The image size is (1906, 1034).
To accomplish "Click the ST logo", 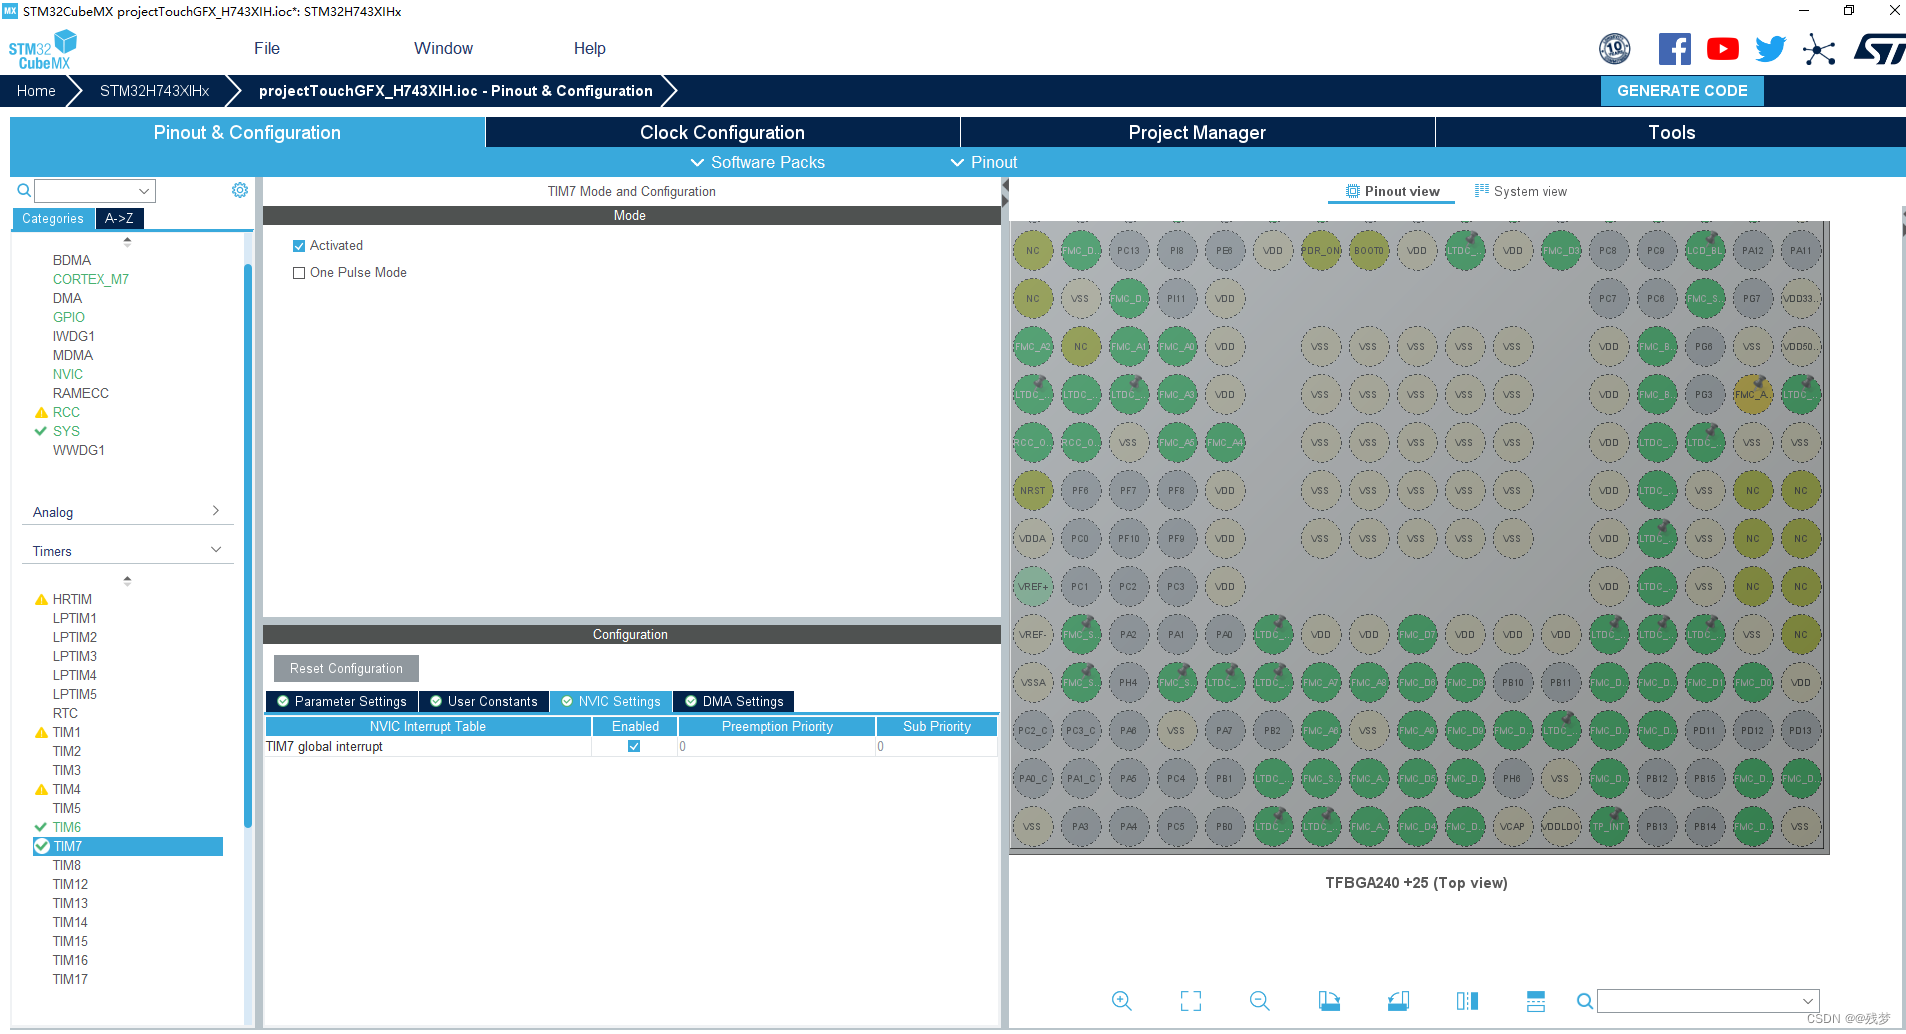I will click(x=1879, y=49).
